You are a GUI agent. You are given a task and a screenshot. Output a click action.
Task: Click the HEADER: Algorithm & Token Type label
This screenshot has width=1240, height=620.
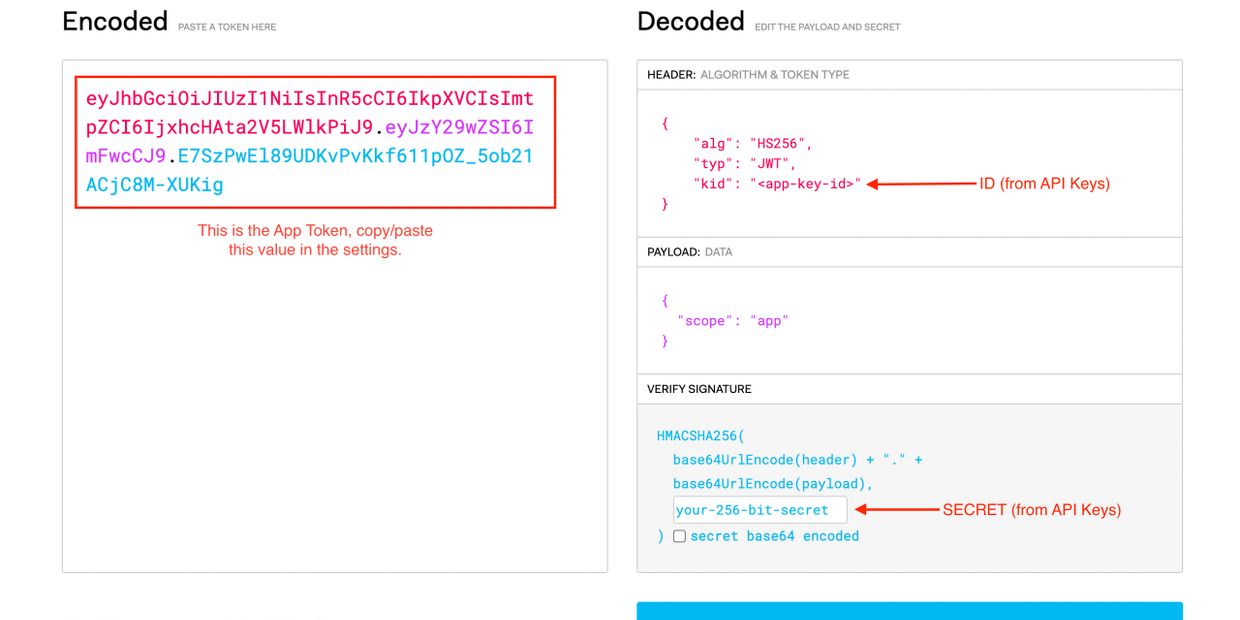coord(748,75)
